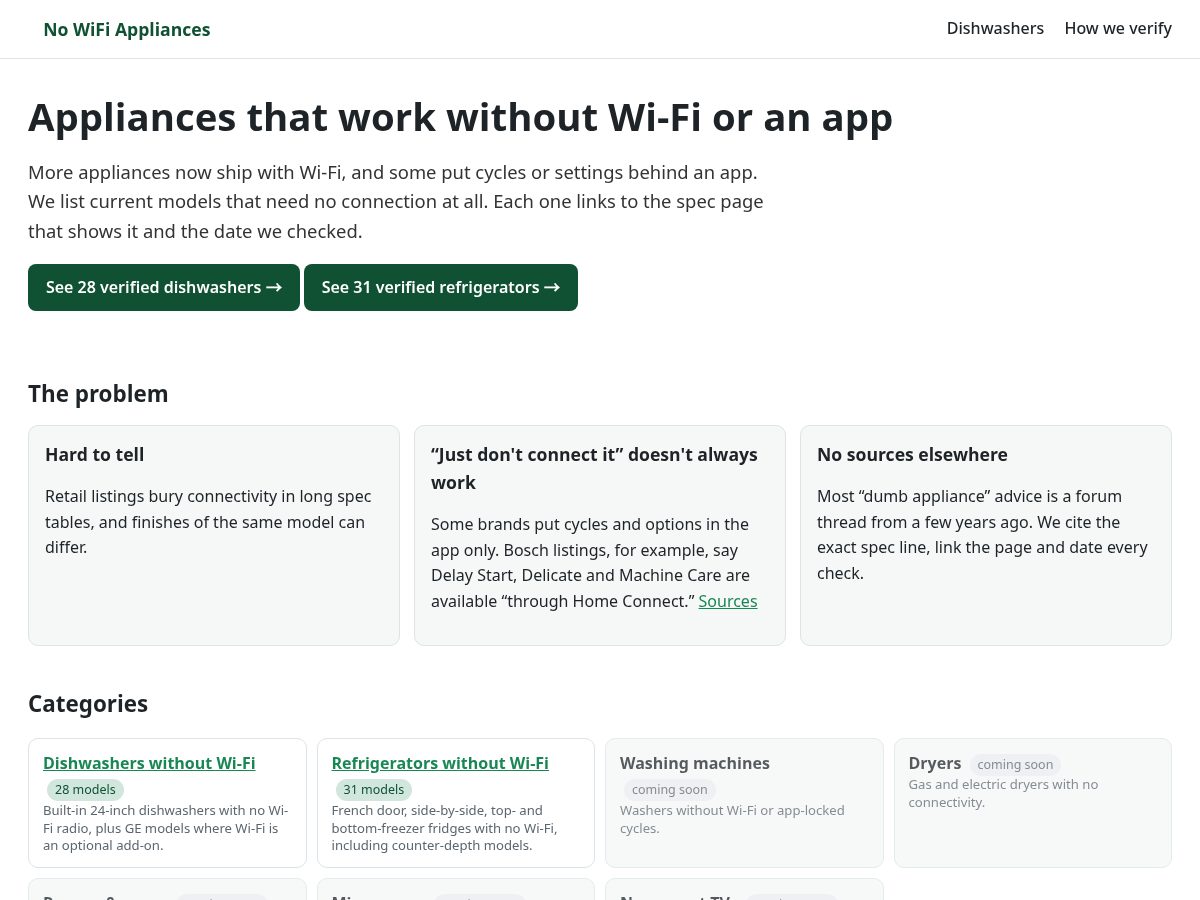Click See 31 verified refrigerators button
The width and height of the screenshot is (1200, 900).
[x=441, y=288]
